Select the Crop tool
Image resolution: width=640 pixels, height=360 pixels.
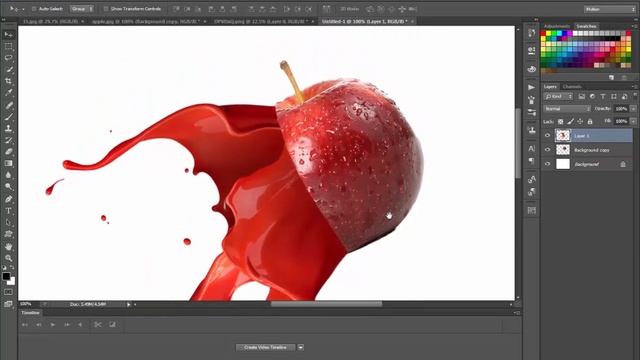coord(8,81)
